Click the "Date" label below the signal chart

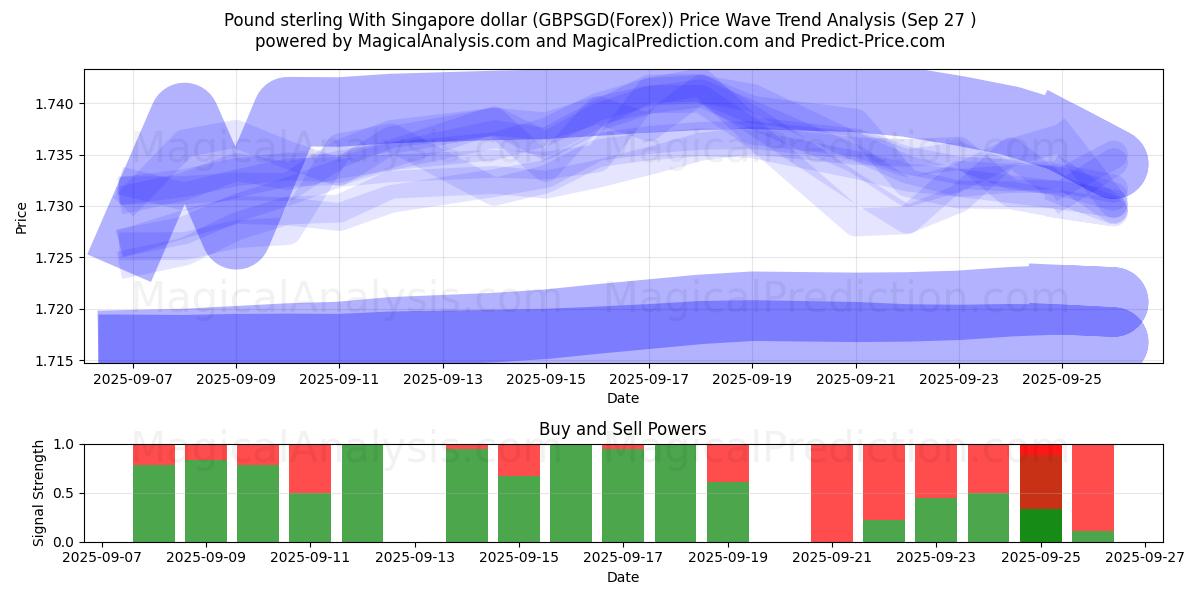622,577
